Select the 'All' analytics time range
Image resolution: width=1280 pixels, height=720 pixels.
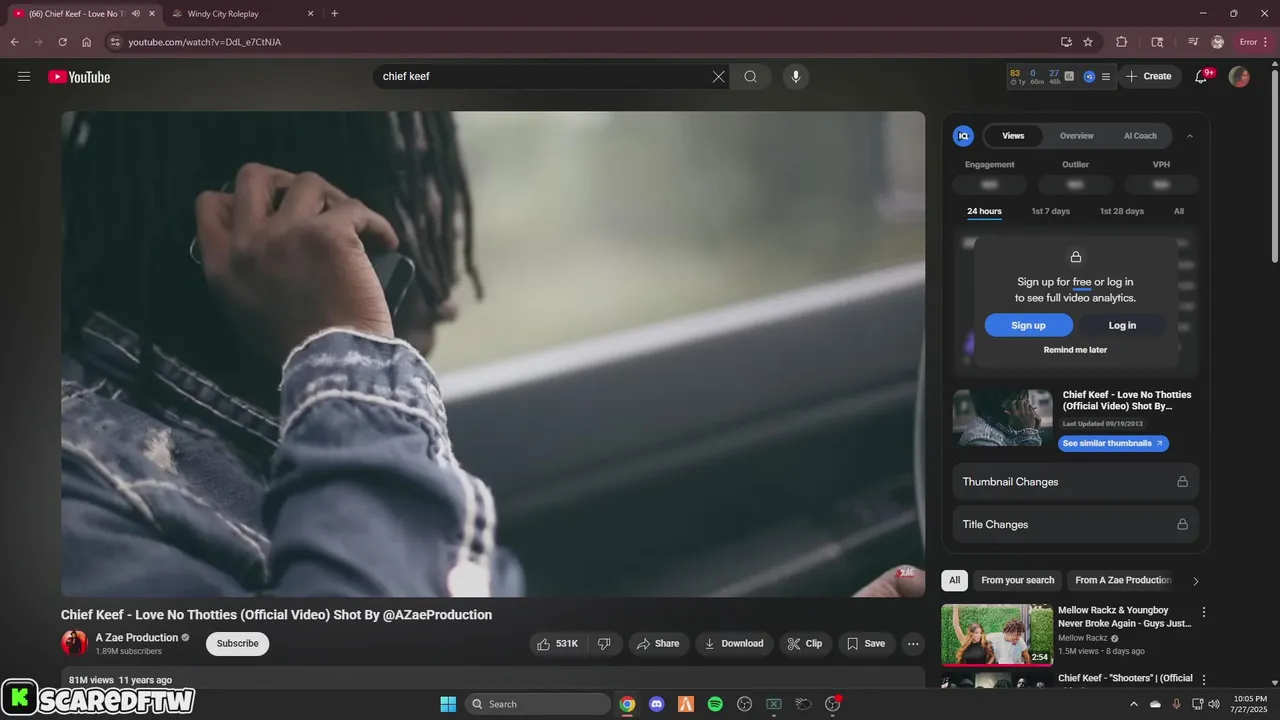tap(1179, 211)
